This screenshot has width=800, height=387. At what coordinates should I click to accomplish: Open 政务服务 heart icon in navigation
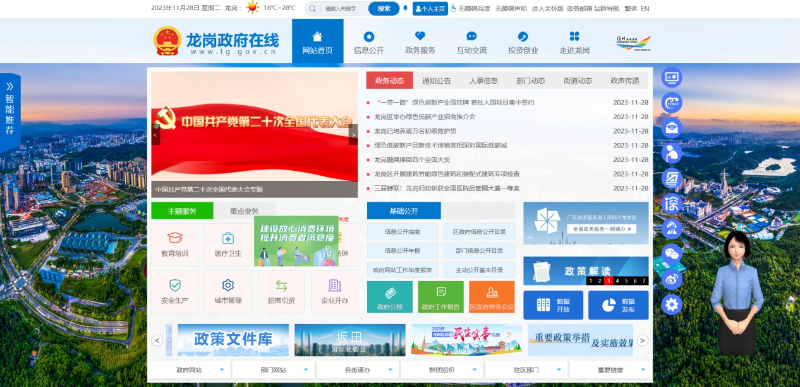pos(420,36)
